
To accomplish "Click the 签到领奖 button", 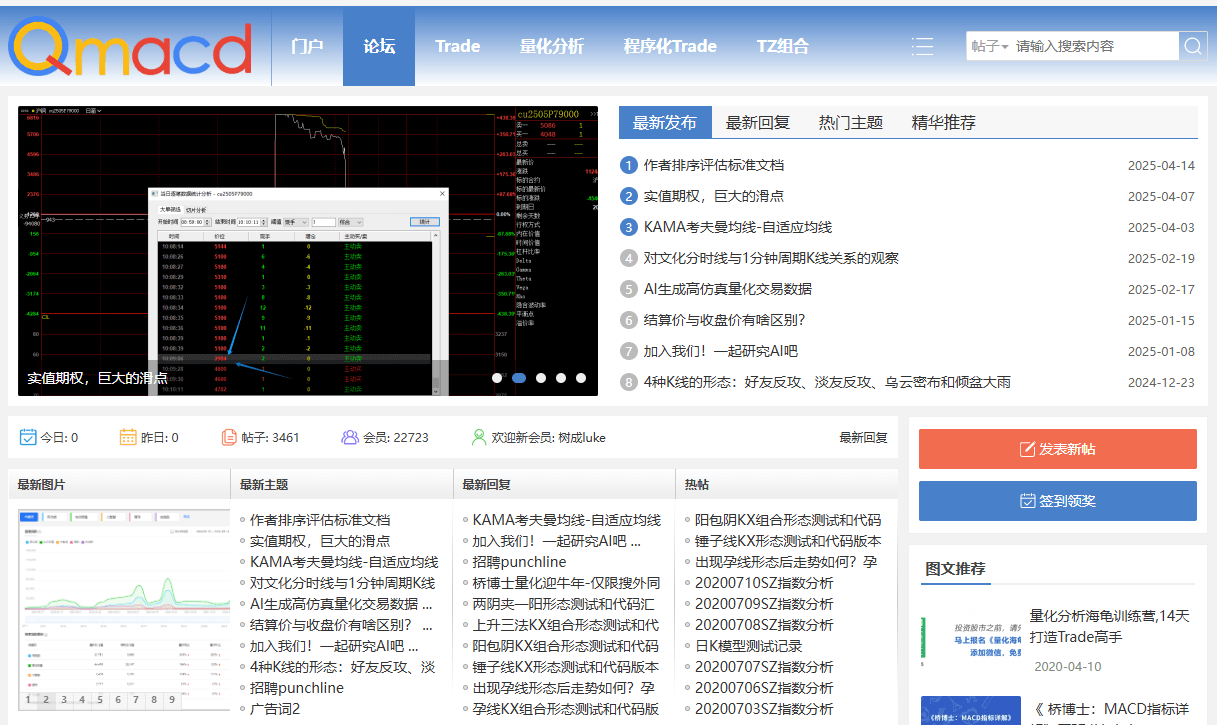I will (x=1057, y=501).
